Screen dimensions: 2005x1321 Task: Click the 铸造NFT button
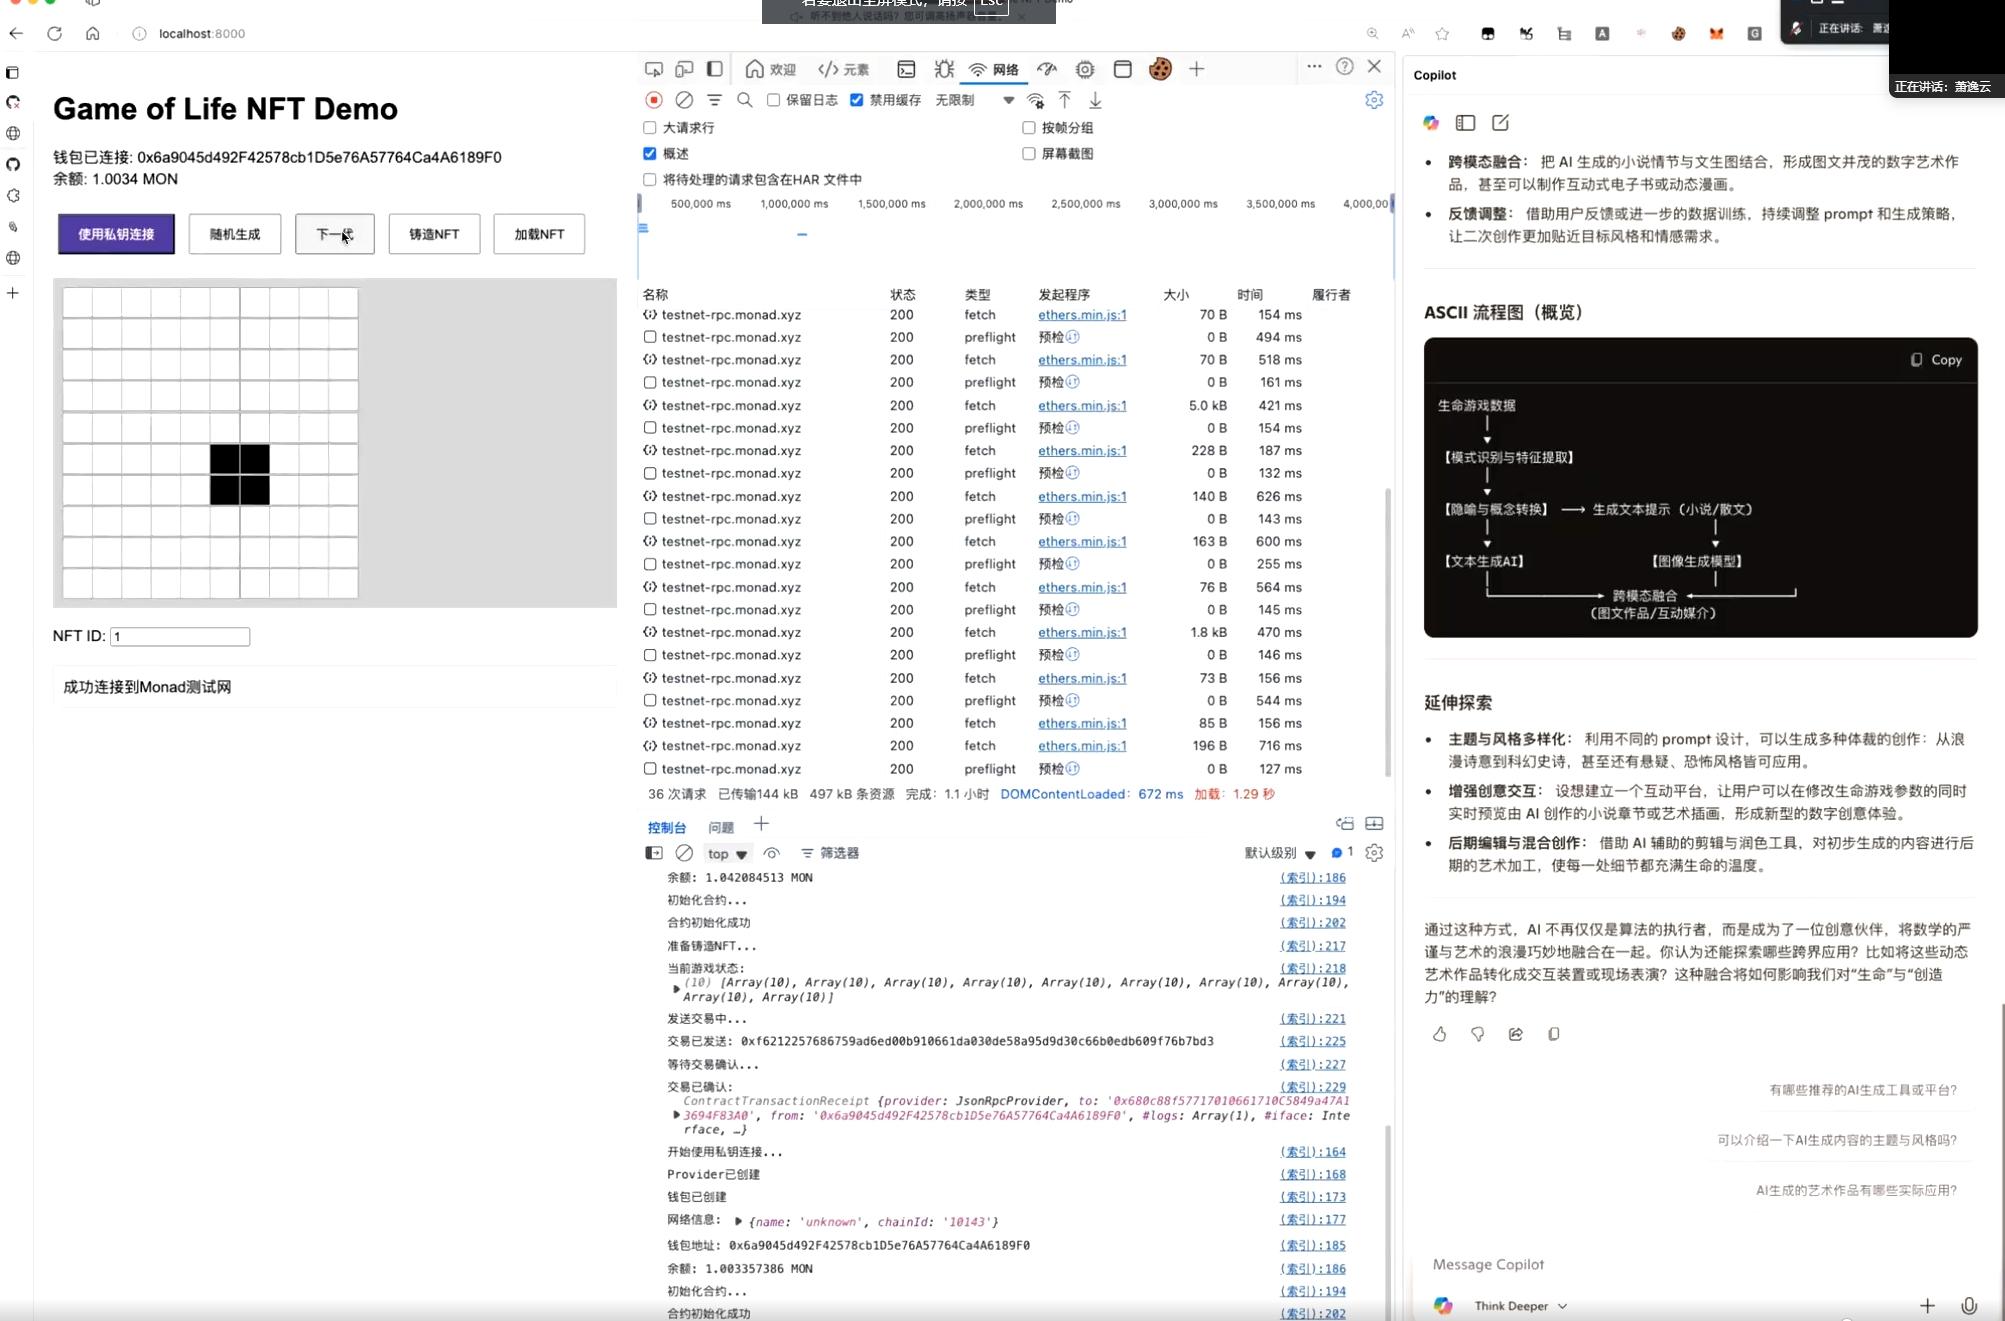pyautogui.click(x=434, y=234)
